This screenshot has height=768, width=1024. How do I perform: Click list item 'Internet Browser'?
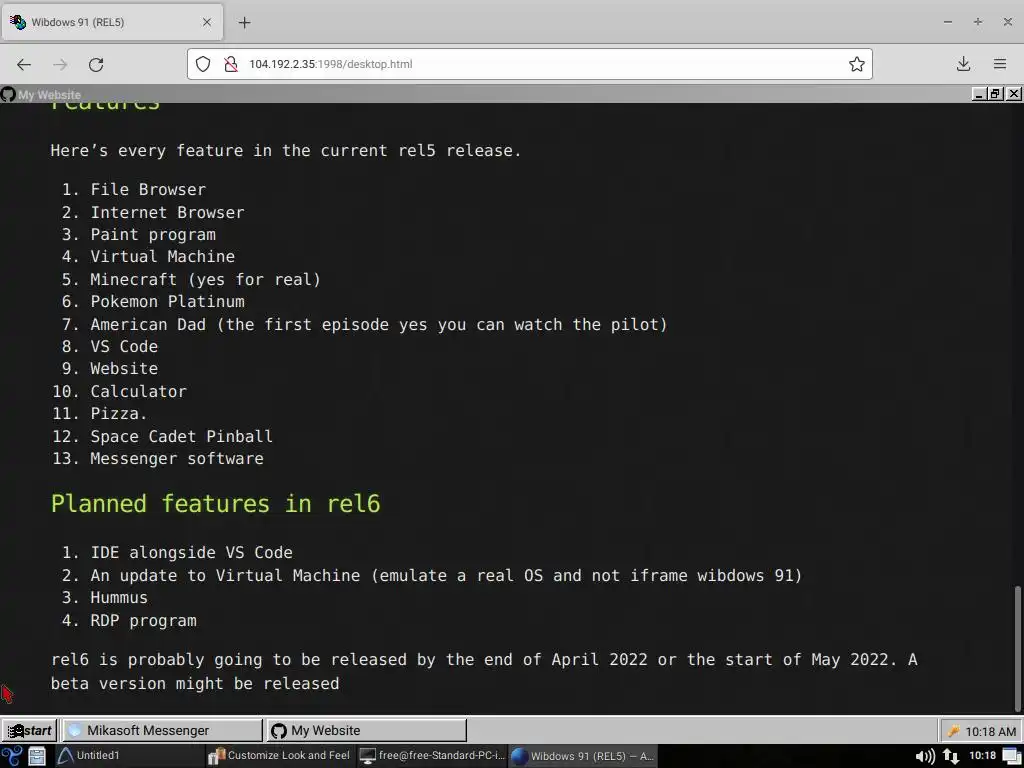167,212
